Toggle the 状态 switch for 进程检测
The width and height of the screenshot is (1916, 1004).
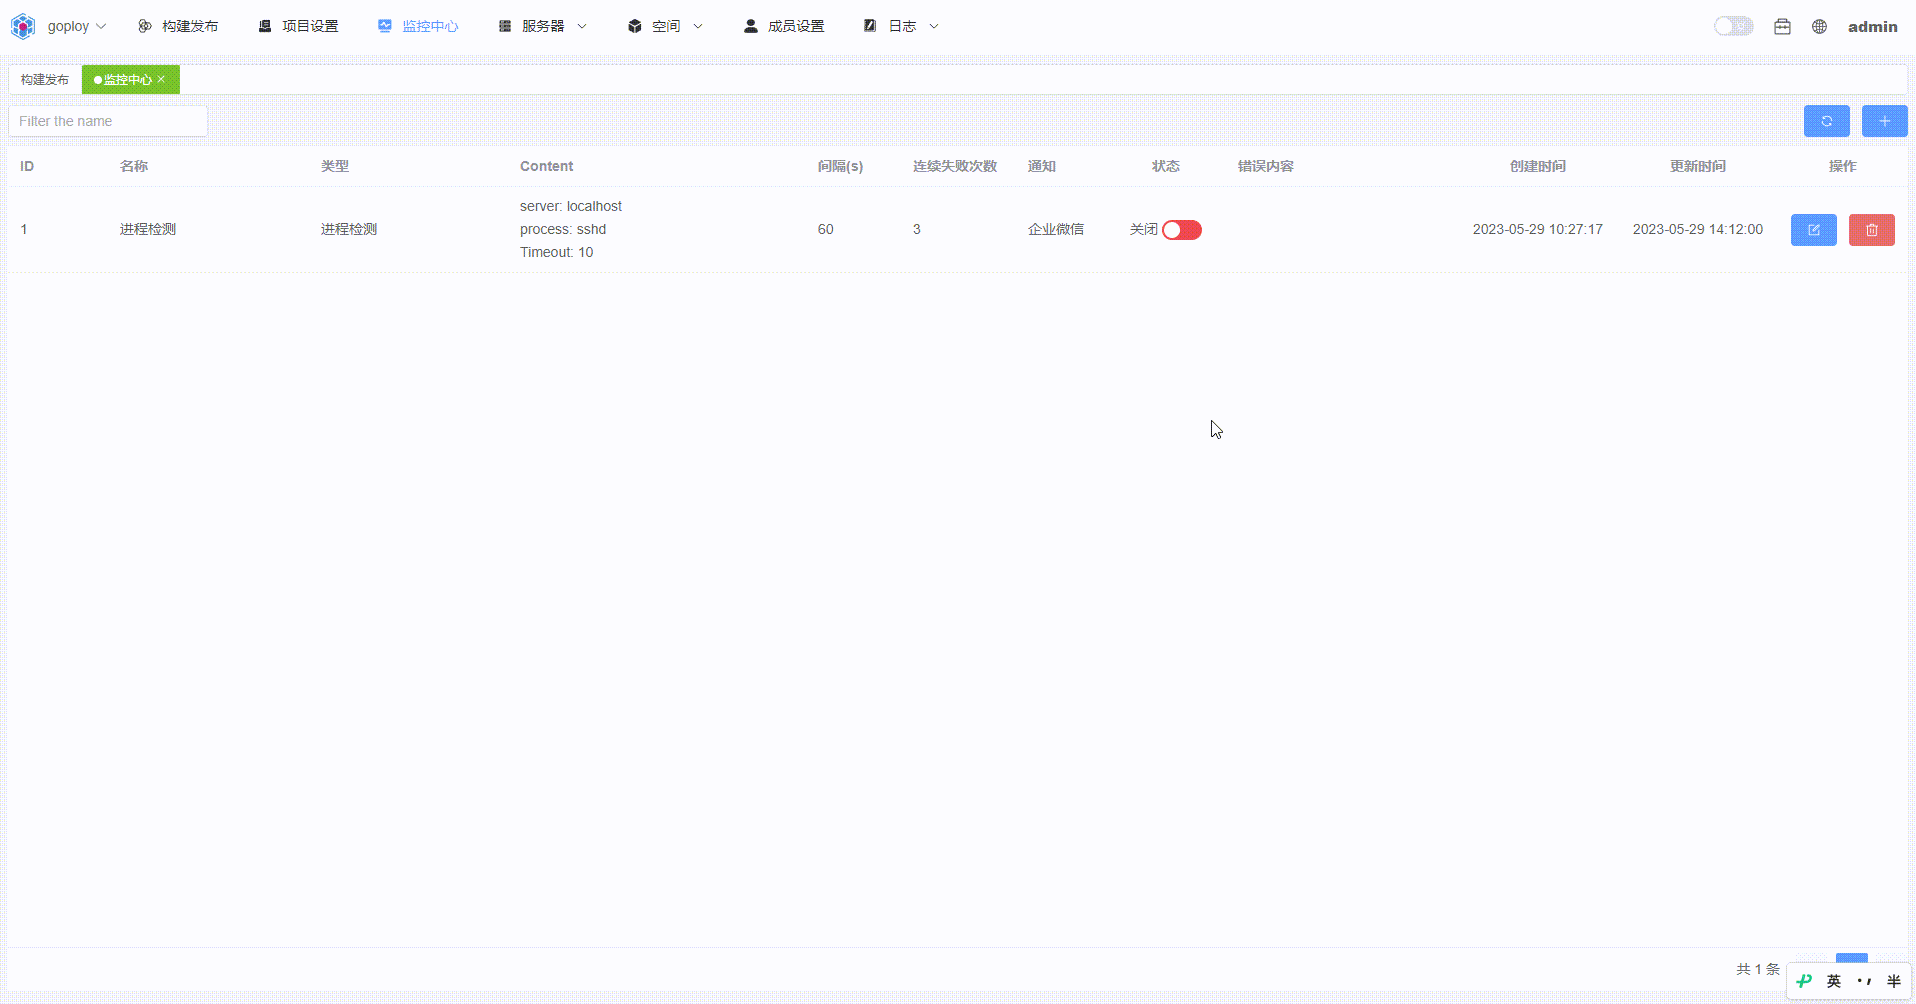[1181, 230]
